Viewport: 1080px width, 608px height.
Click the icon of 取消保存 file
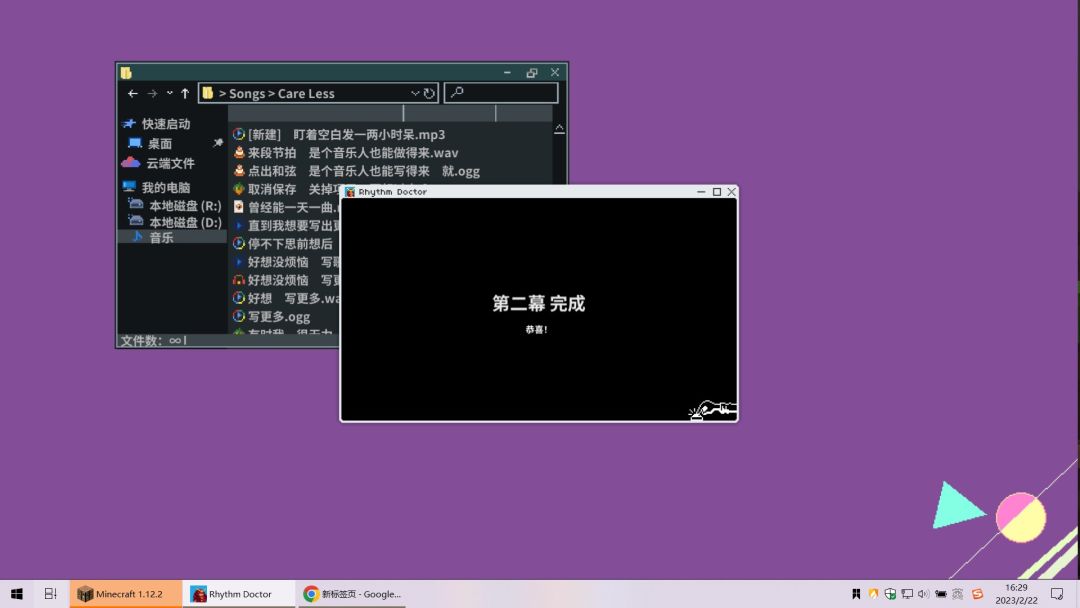(x=239, y=189)
